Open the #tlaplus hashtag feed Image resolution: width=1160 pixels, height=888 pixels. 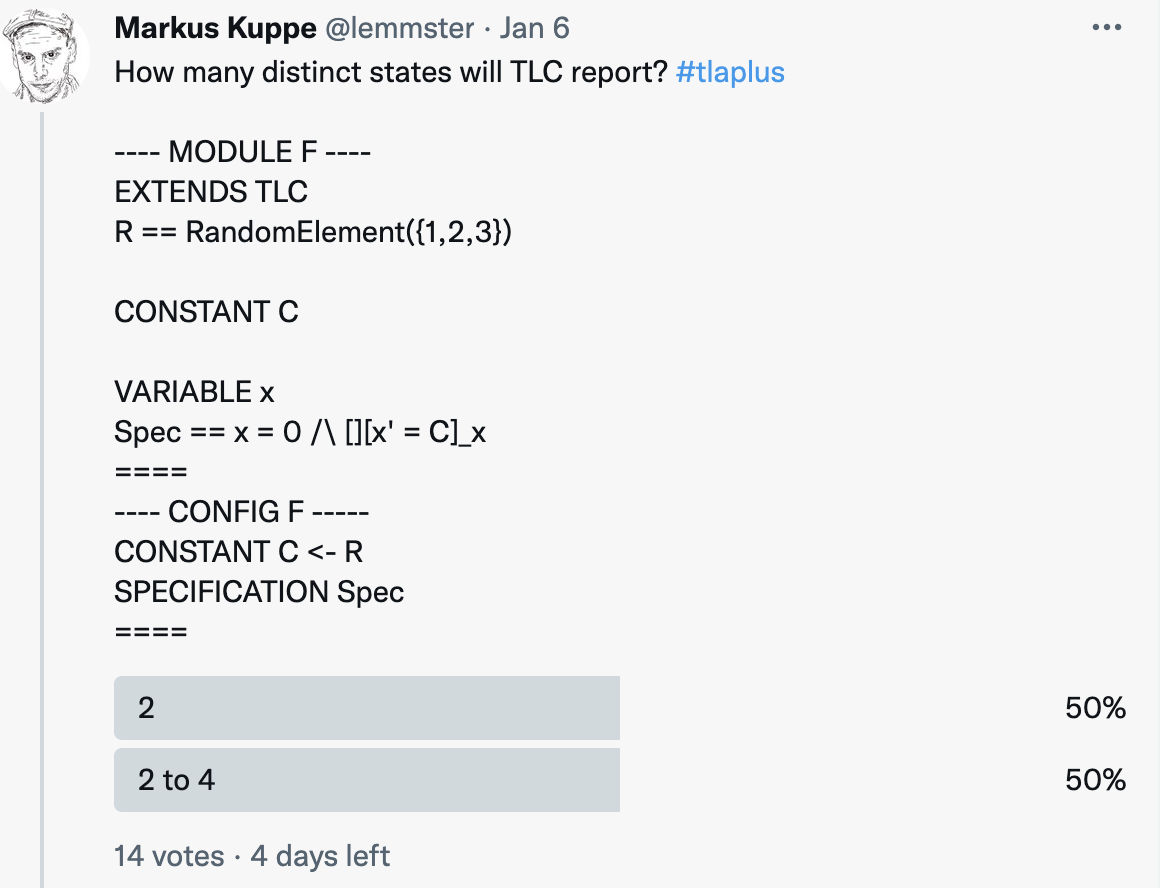coord(731,71)
